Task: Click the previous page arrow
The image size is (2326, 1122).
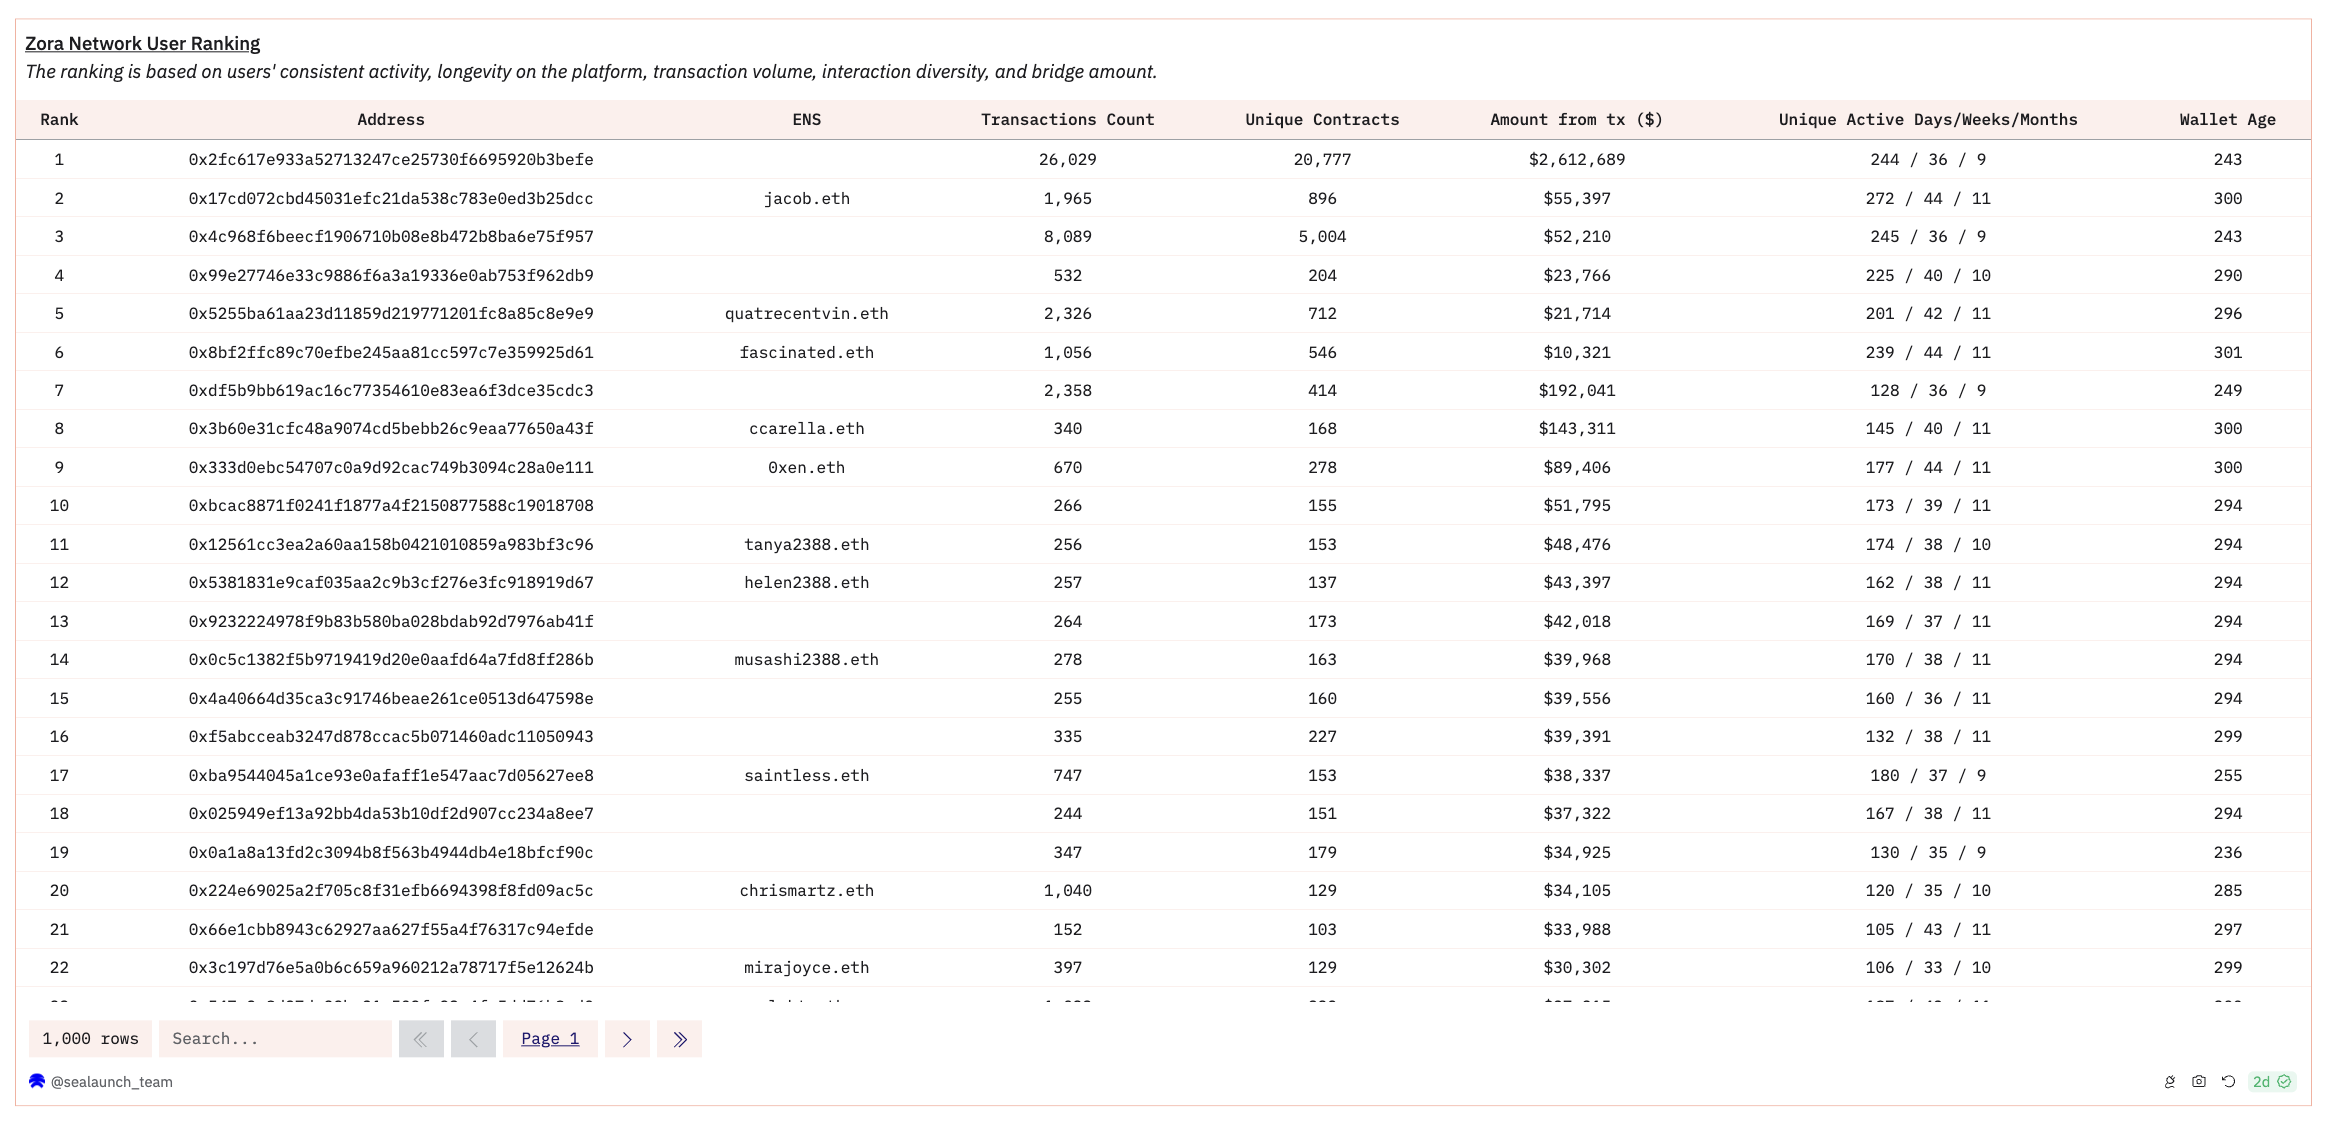Action: 473,1039
